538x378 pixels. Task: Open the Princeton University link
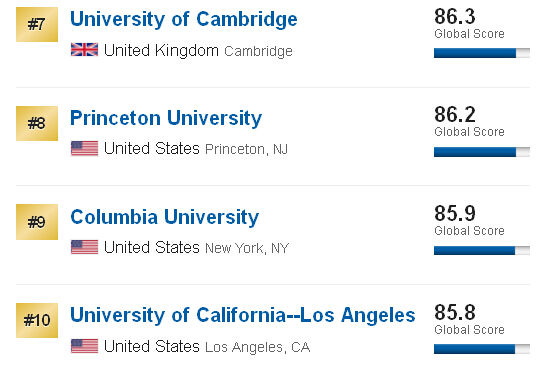click(166, 118)
